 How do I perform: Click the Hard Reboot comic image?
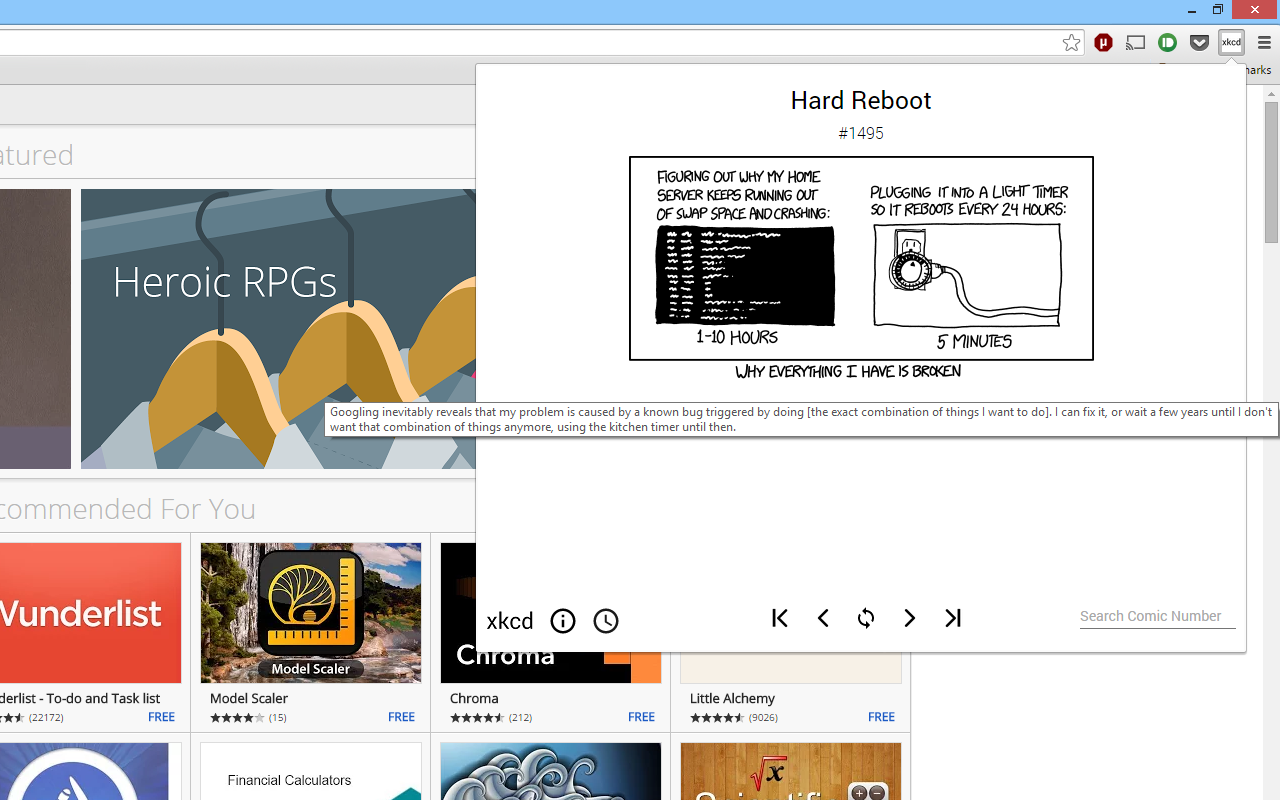pyautogui.click(x=861, y=269)
